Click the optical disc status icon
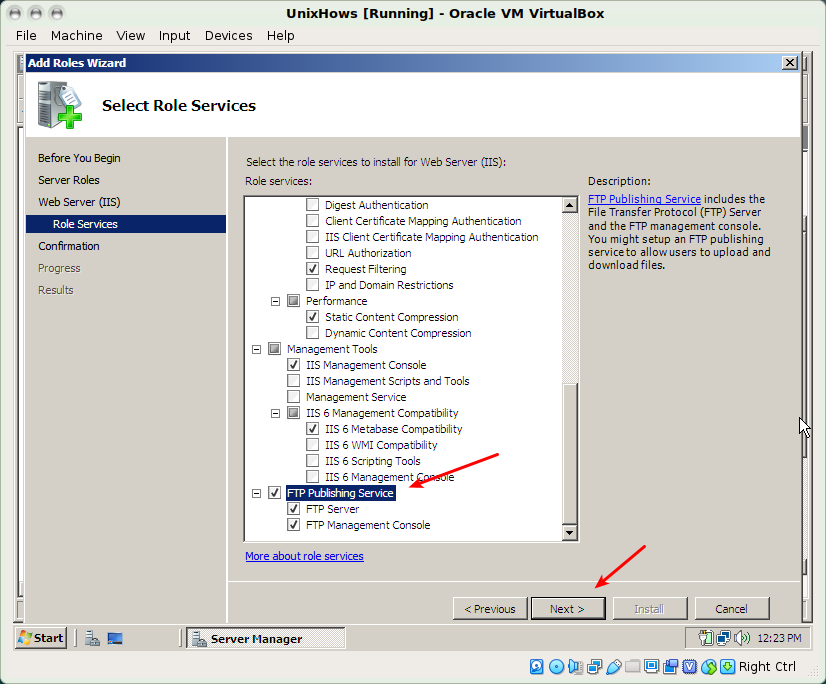Viewport: 826px width, 684px height. [x=556, y=667]
